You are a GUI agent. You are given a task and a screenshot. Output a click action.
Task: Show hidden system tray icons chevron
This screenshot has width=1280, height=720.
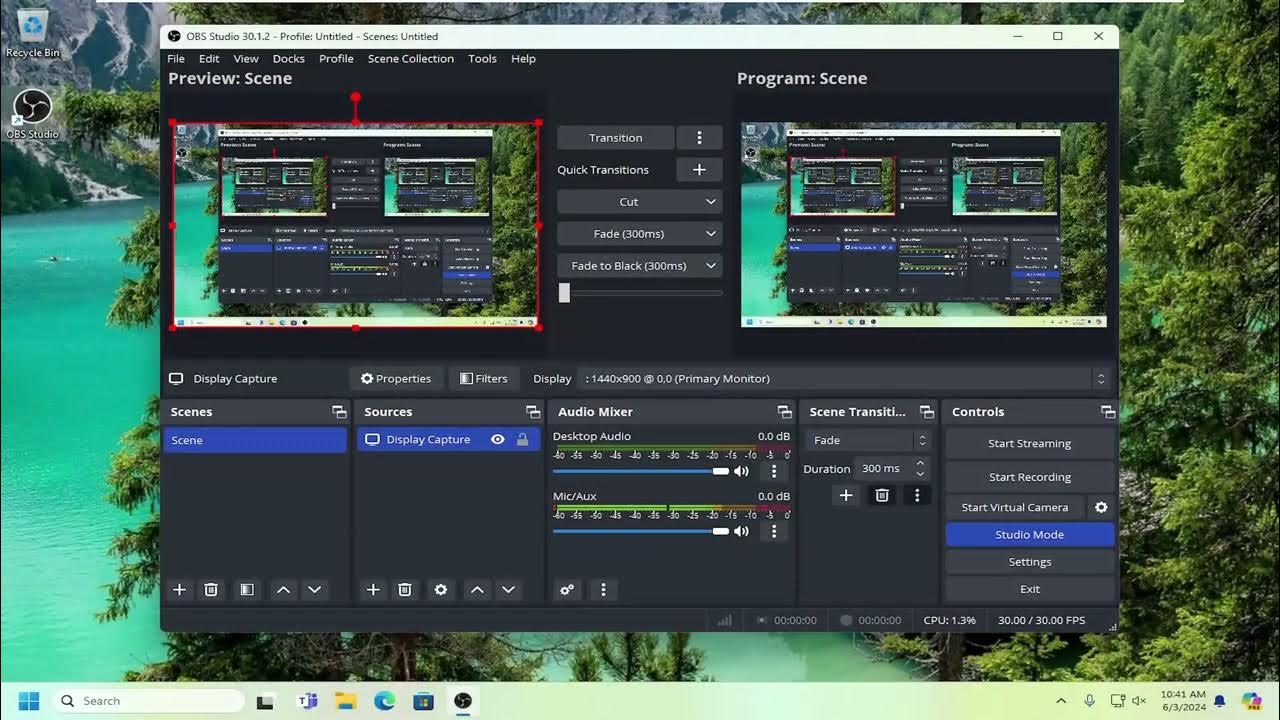pyautogui.click(x=1061, y=701)
